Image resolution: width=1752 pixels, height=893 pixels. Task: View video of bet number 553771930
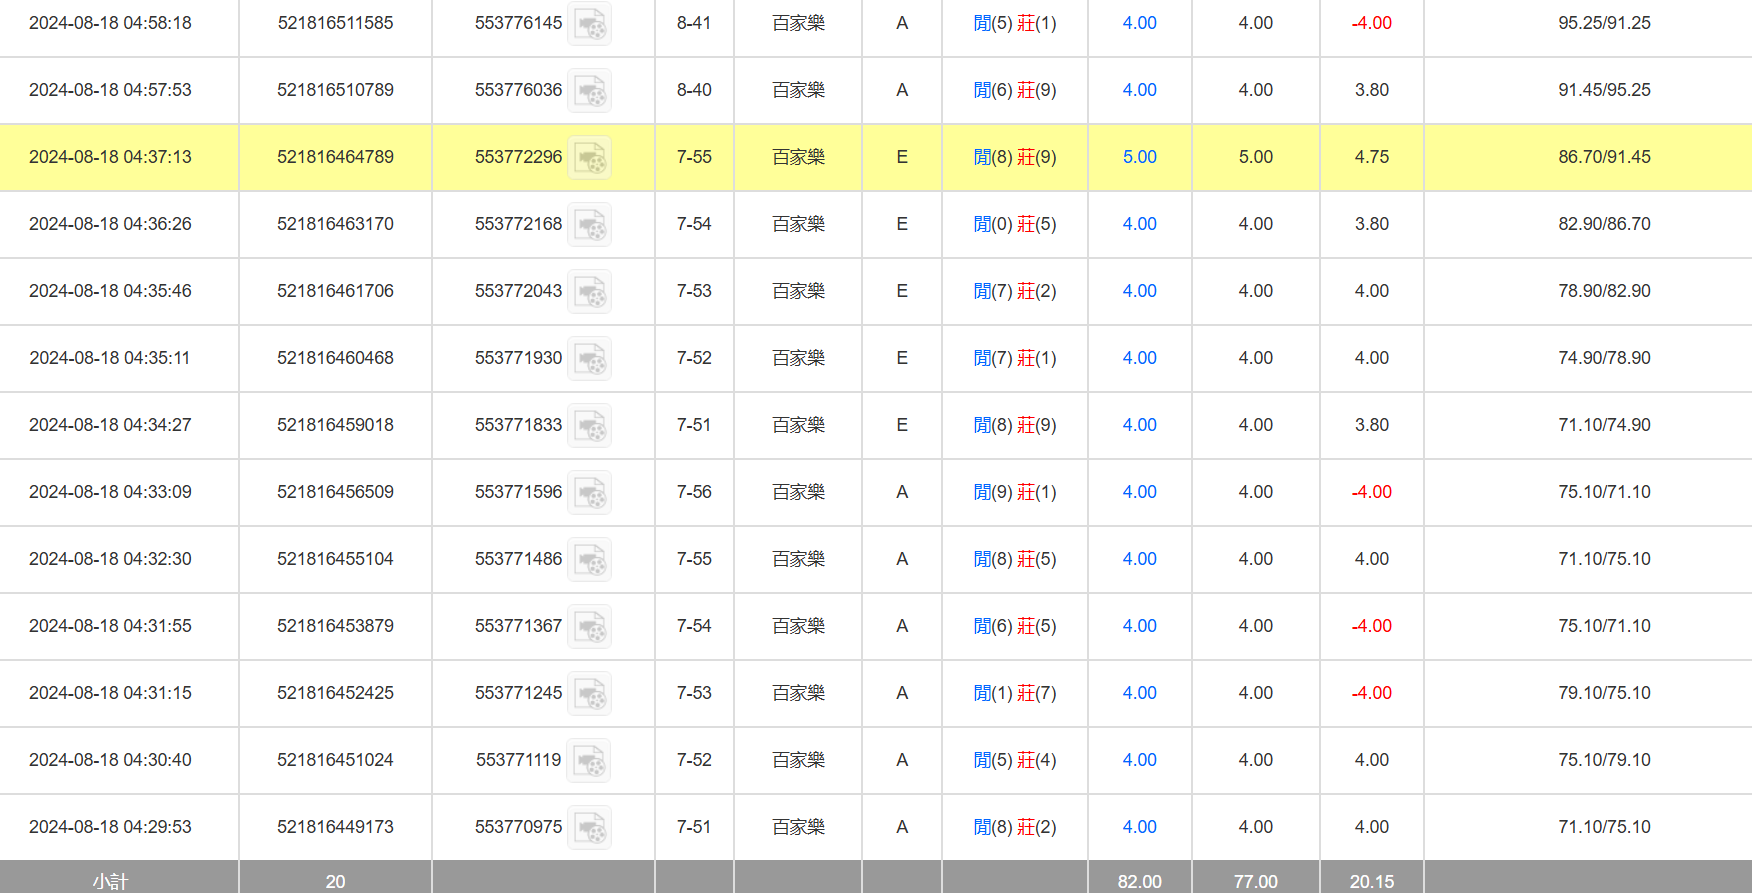point(589,358)
